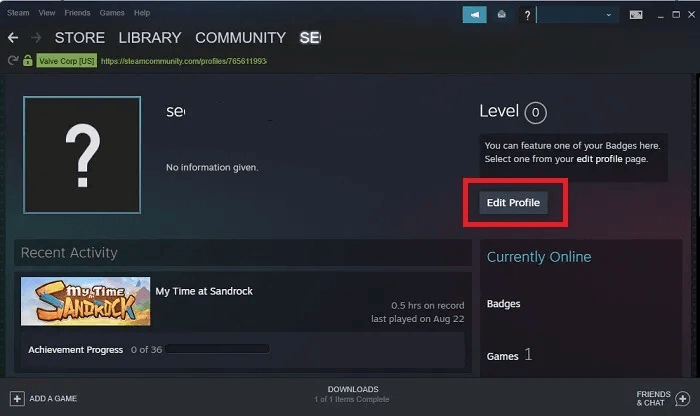Click the My Time at Sandrock game banner
The width and height of the screenshot is (700, 416).
click(86, 301)
